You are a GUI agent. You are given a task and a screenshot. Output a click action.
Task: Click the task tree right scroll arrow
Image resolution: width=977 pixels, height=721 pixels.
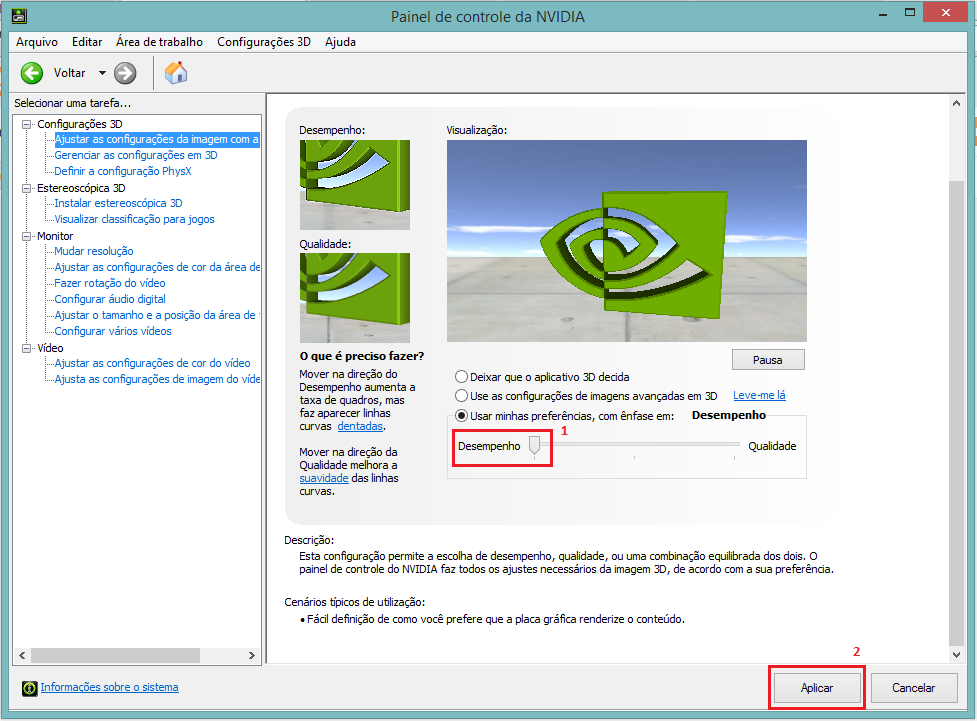252,656
